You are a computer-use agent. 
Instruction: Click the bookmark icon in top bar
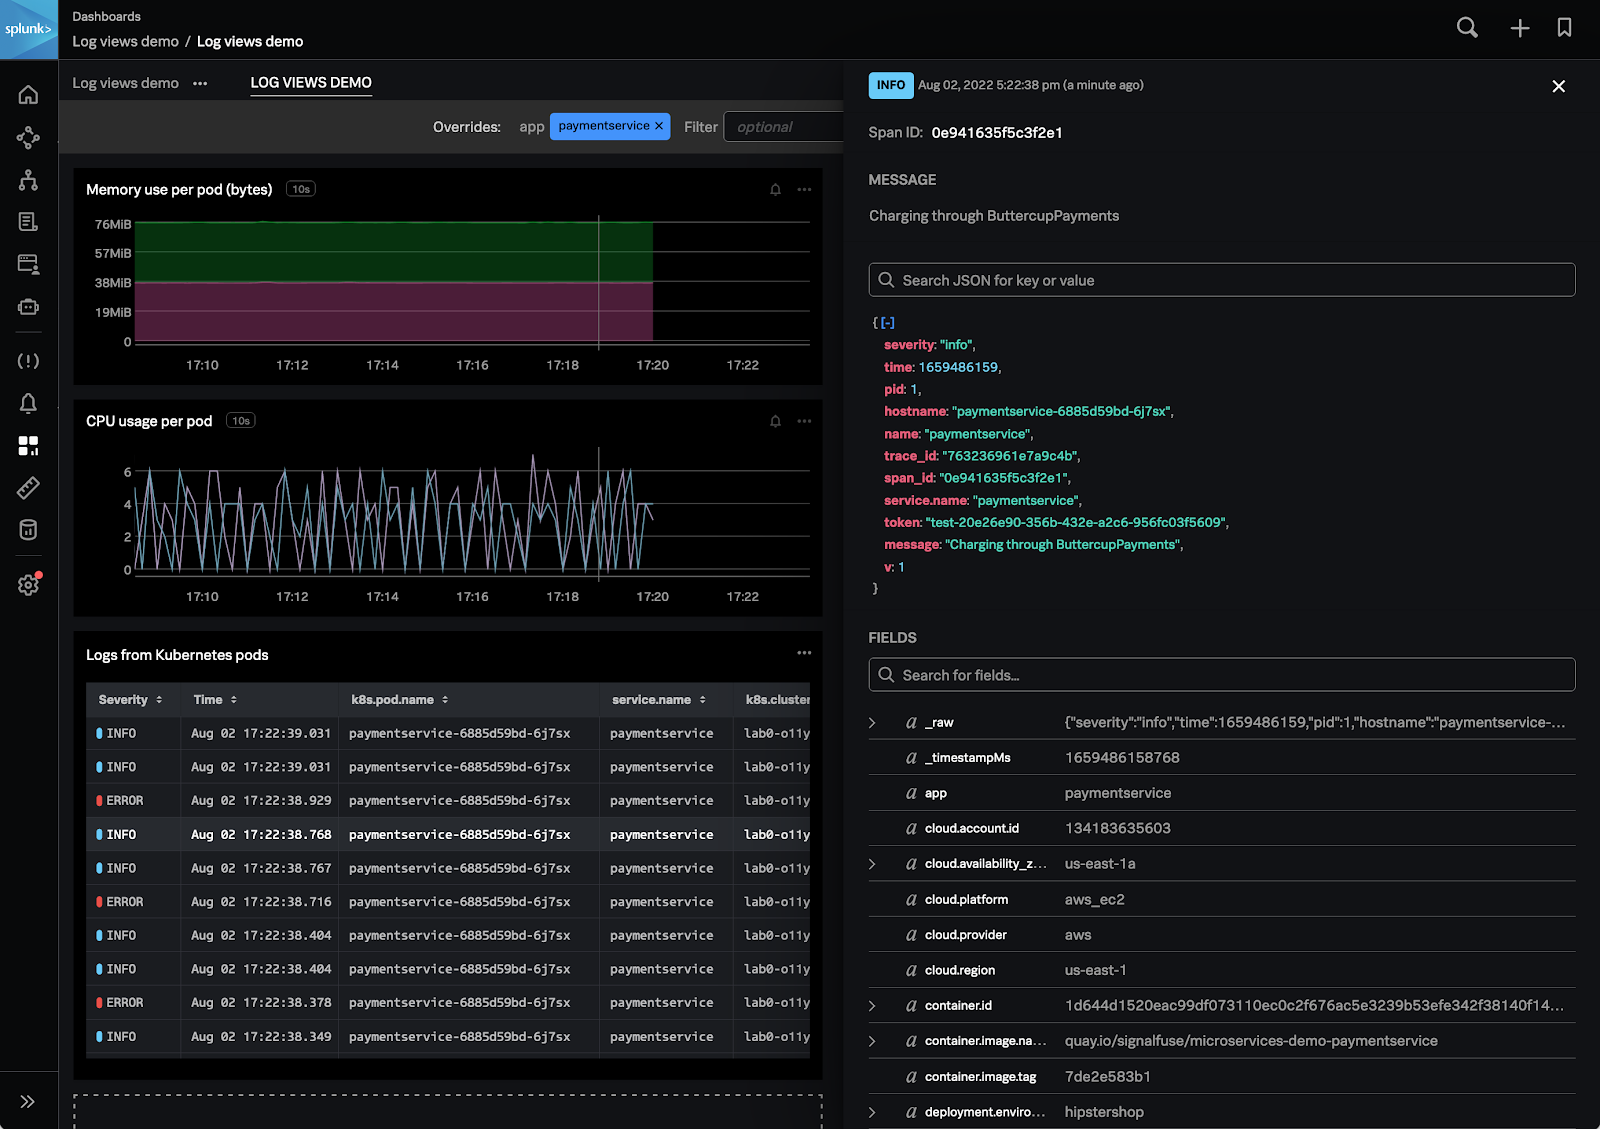1564,28
